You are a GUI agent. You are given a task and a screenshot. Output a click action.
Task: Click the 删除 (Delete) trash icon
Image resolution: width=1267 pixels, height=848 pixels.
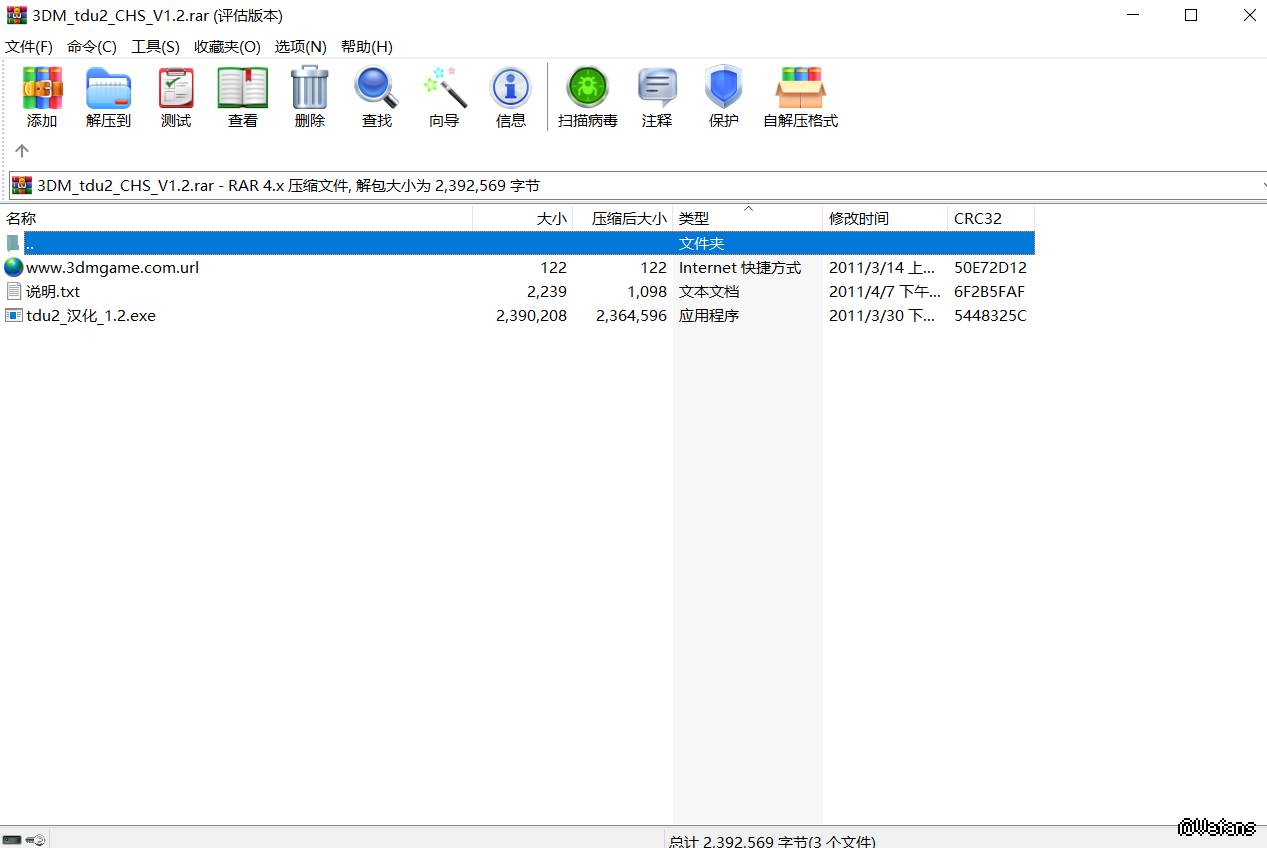[310, 96]
